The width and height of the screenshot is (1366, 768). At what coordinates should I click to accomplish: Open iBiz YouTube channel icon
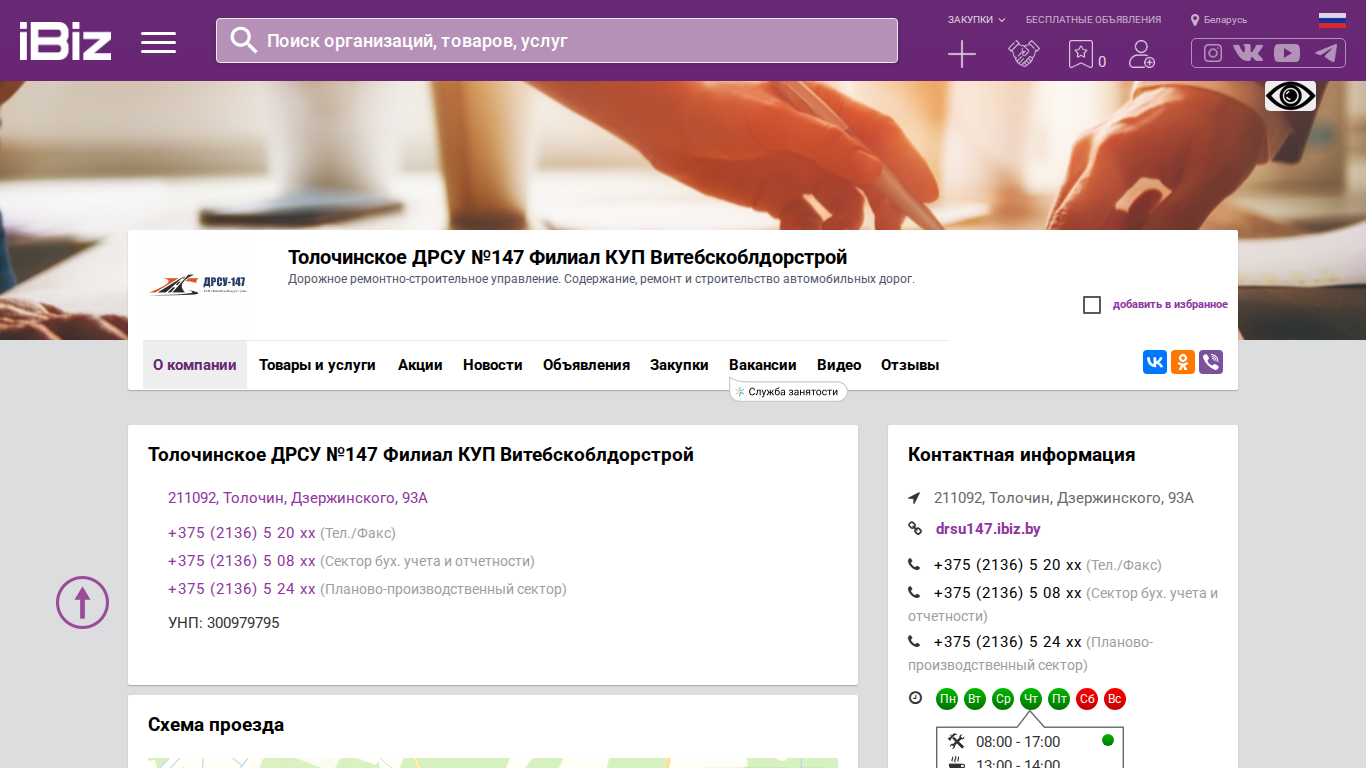pyautogui.click(x=1287, y=54)
